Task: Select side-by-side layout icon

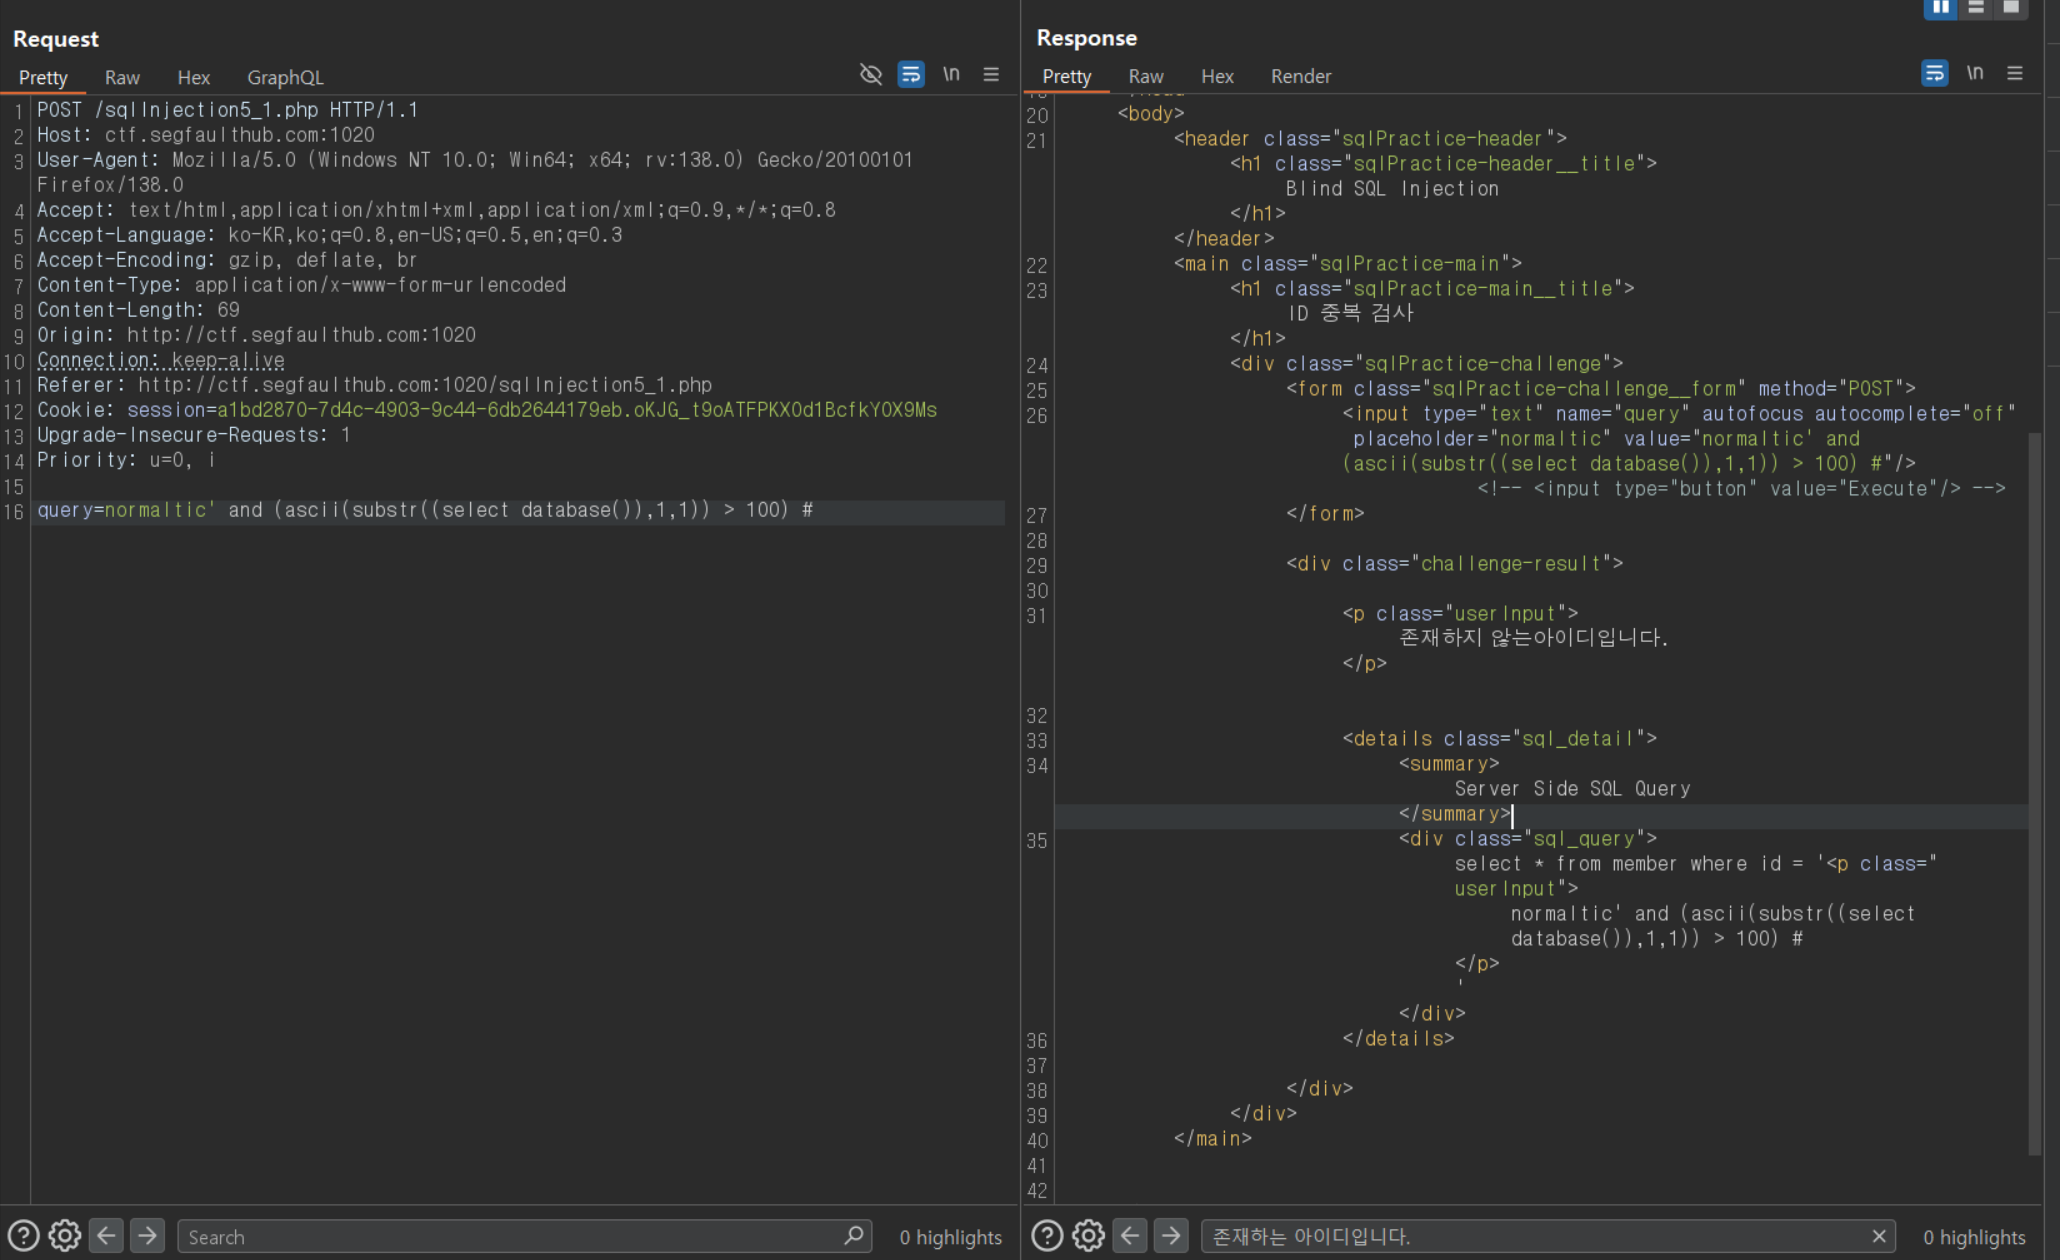Action: coord(1940,8)
